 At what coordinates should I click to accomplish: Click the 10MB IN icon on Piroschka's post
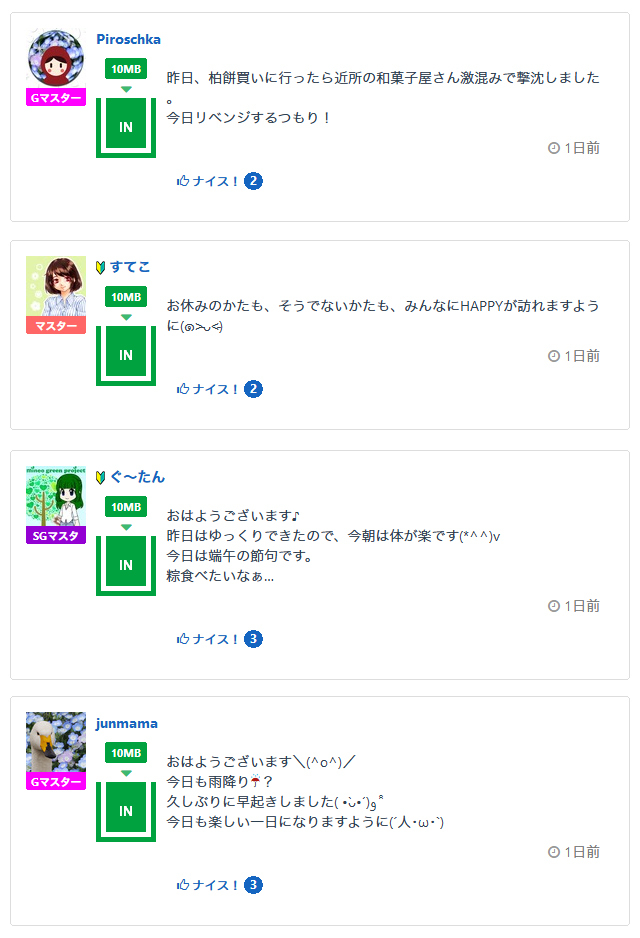pyautogui.click(x=126, y=109)
